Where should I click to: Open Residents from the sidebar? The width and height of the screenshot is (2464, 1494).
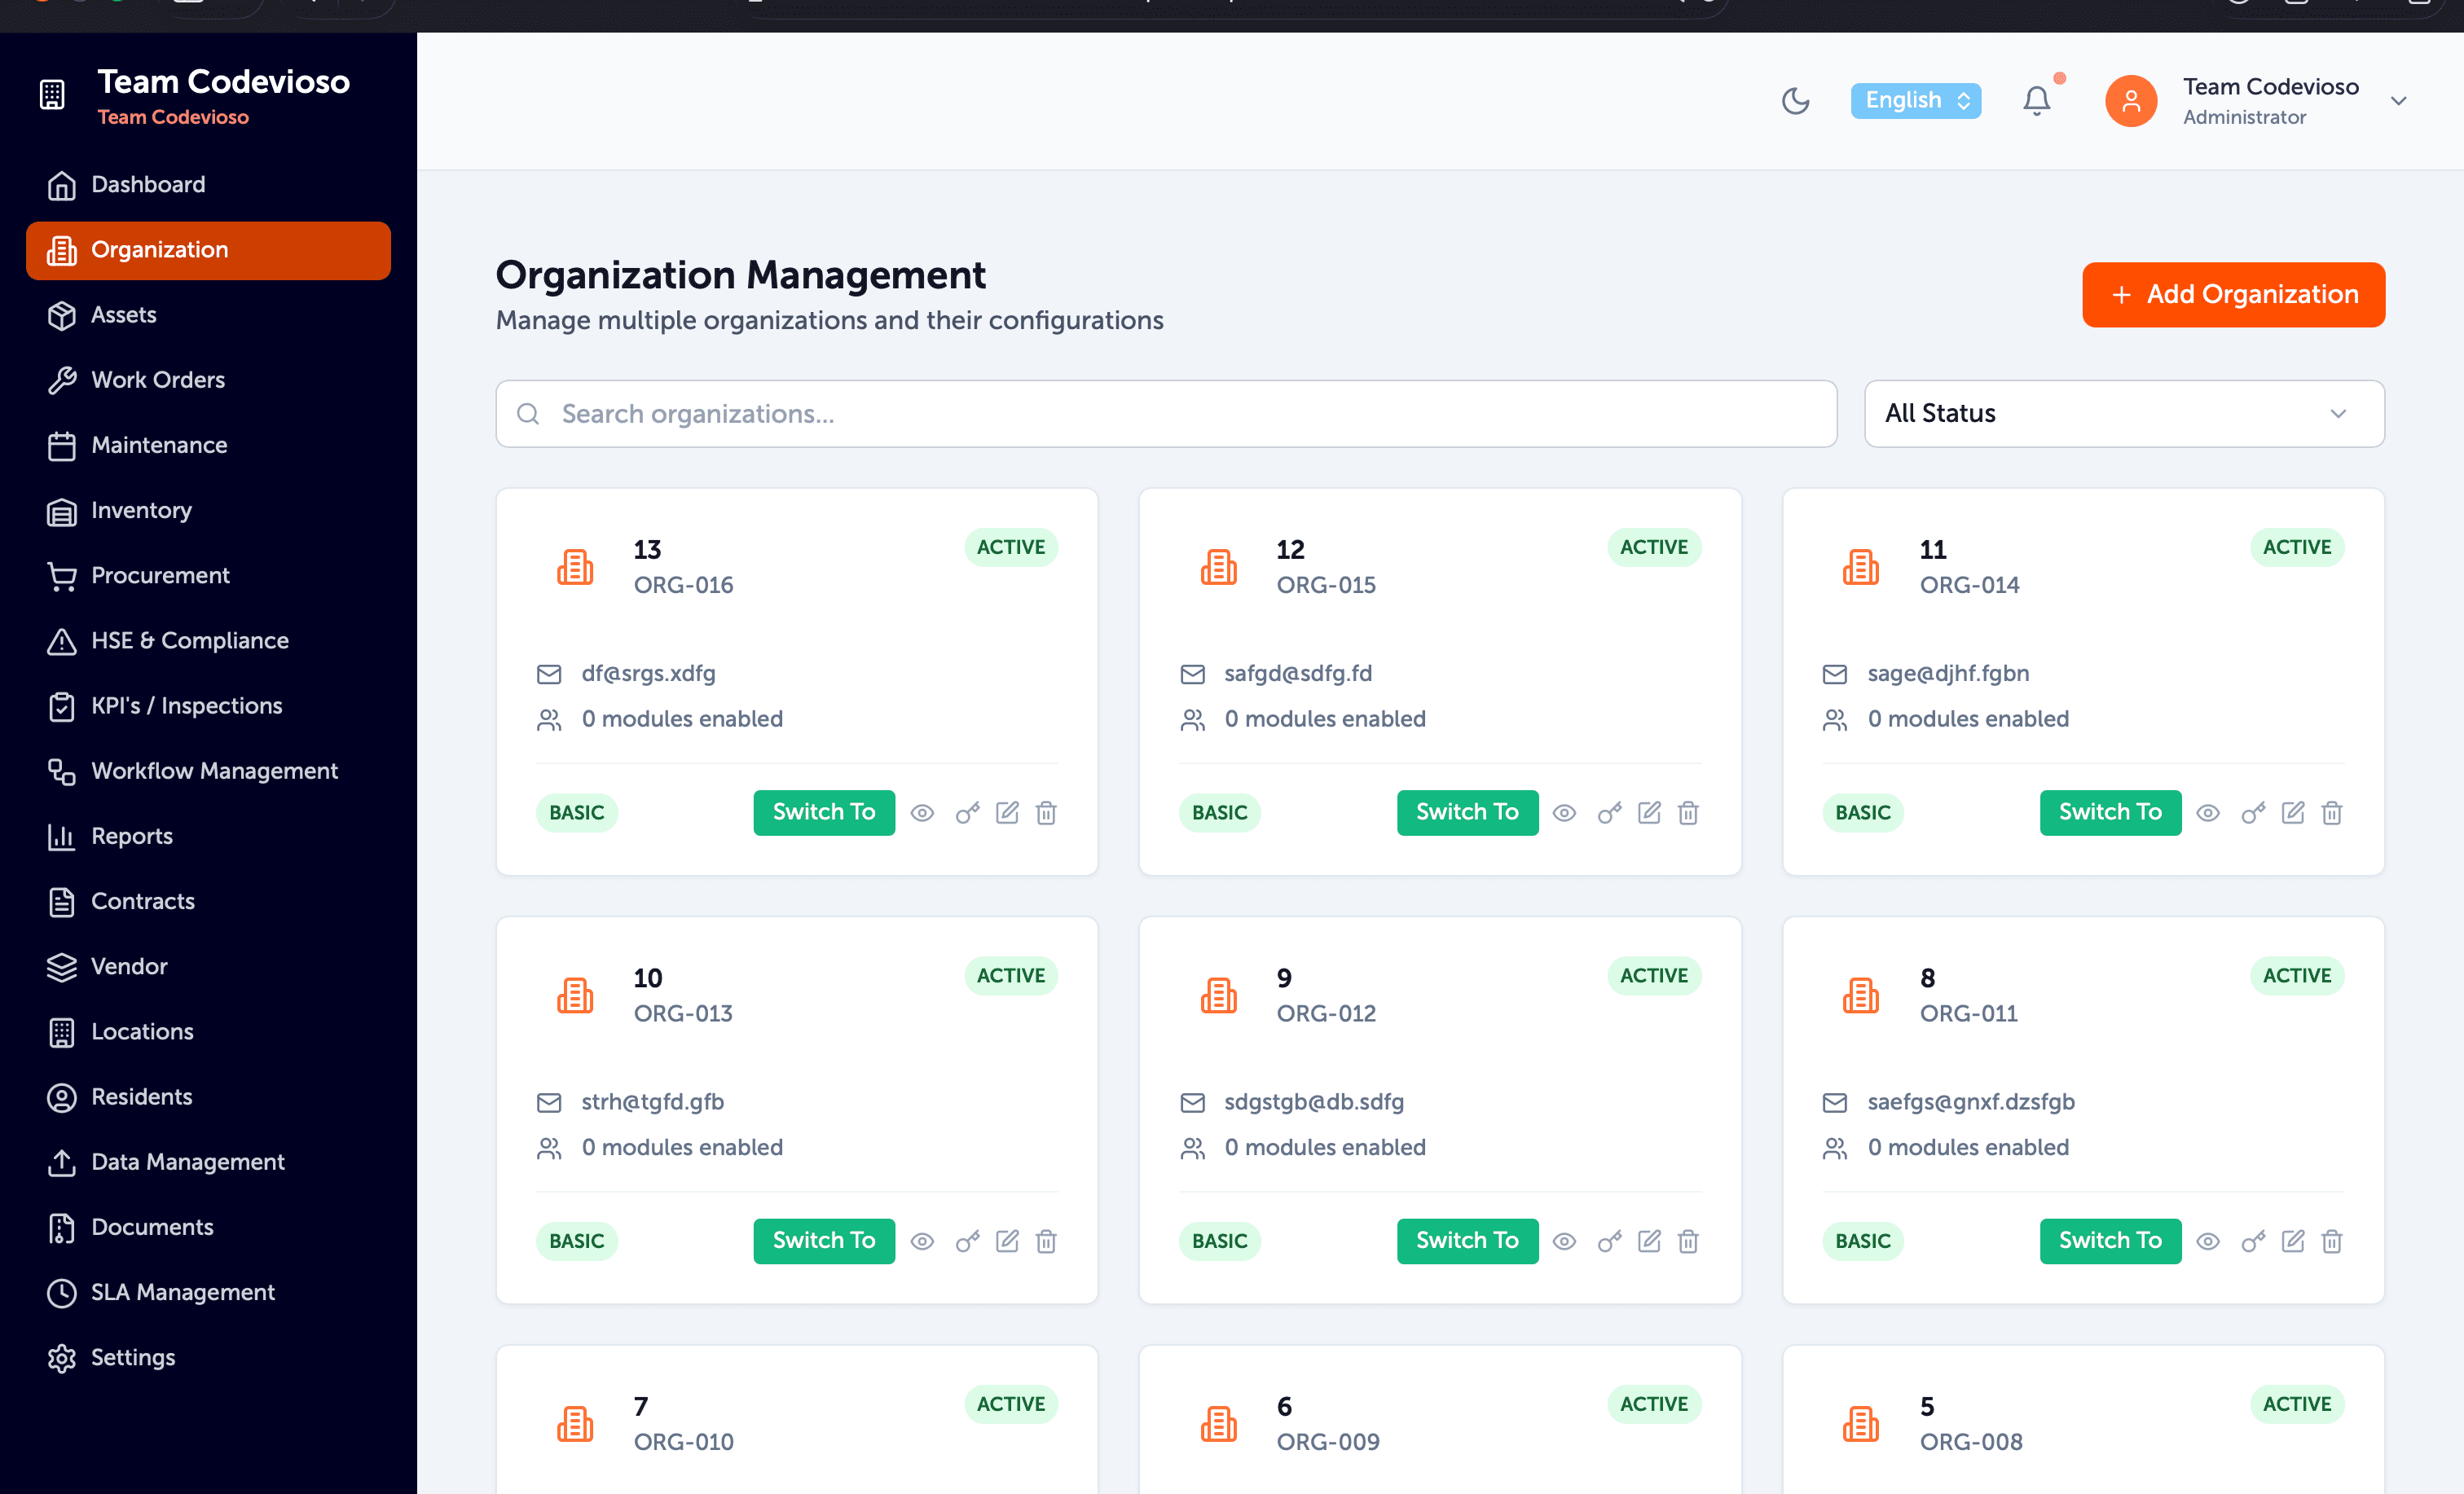[208, 1097]
